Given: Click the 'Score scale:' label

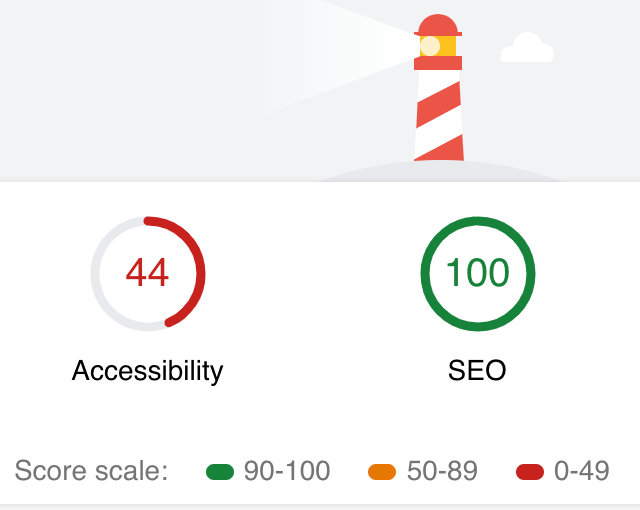Looking at the screenshot, I should [x=91, y=471].
